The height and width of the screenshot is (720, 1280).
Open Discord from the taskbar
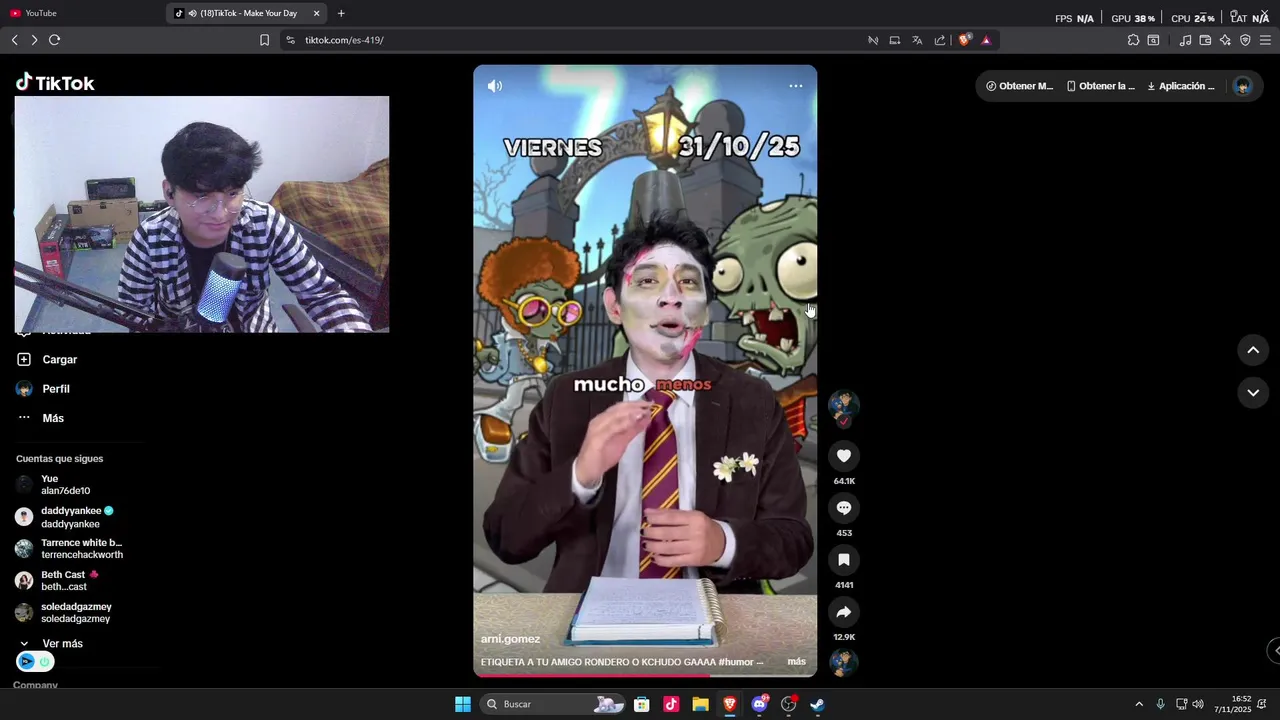[759, 704]
